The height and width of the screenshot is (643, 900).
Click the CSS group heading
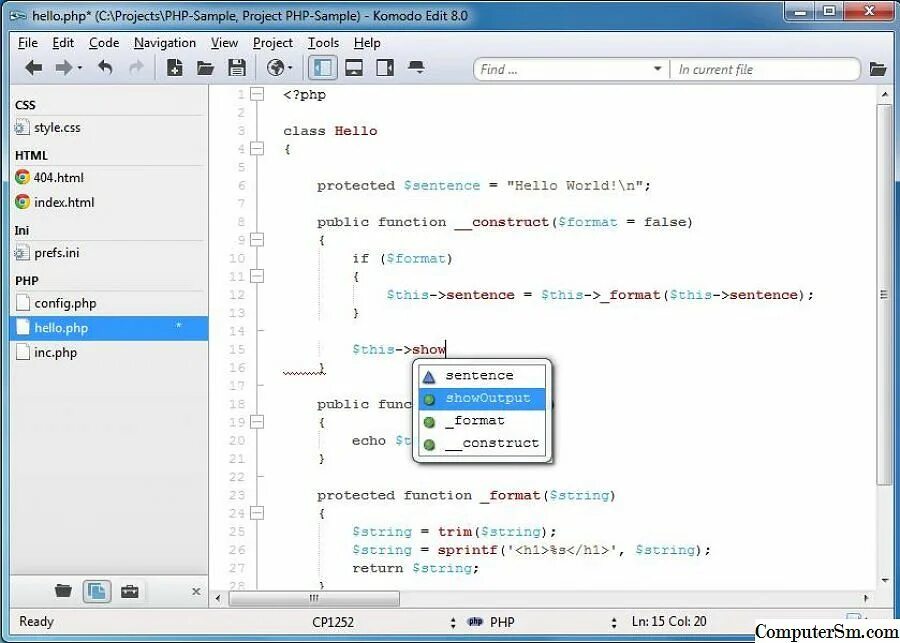click(25, 105)
